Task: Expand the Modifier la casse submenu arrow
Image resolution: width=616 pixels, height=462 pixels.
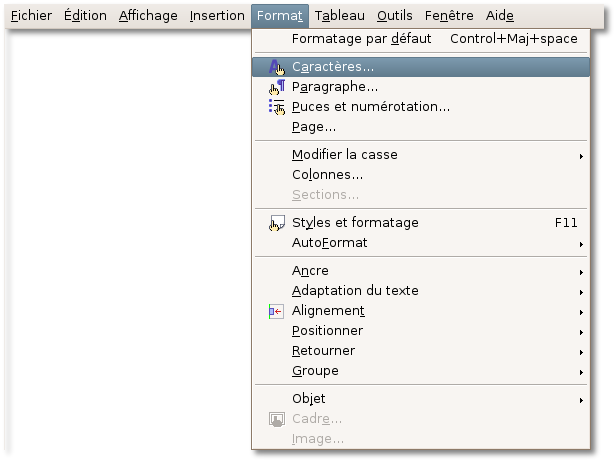Action: 581,156
